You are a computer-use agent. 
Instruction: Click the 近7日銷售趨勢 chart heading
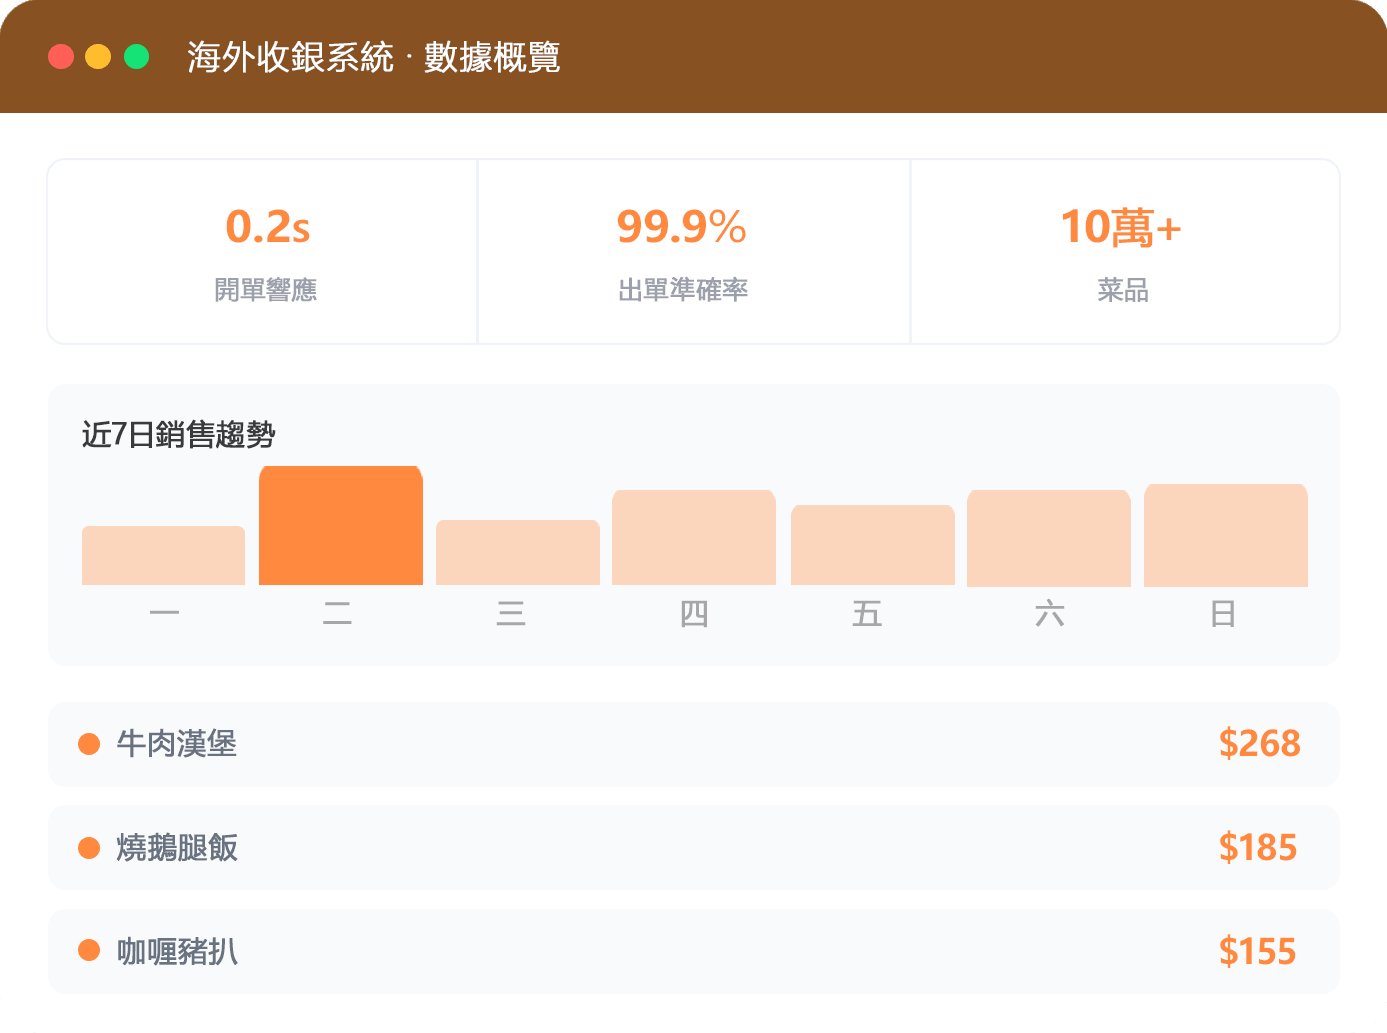click(179, 435)
